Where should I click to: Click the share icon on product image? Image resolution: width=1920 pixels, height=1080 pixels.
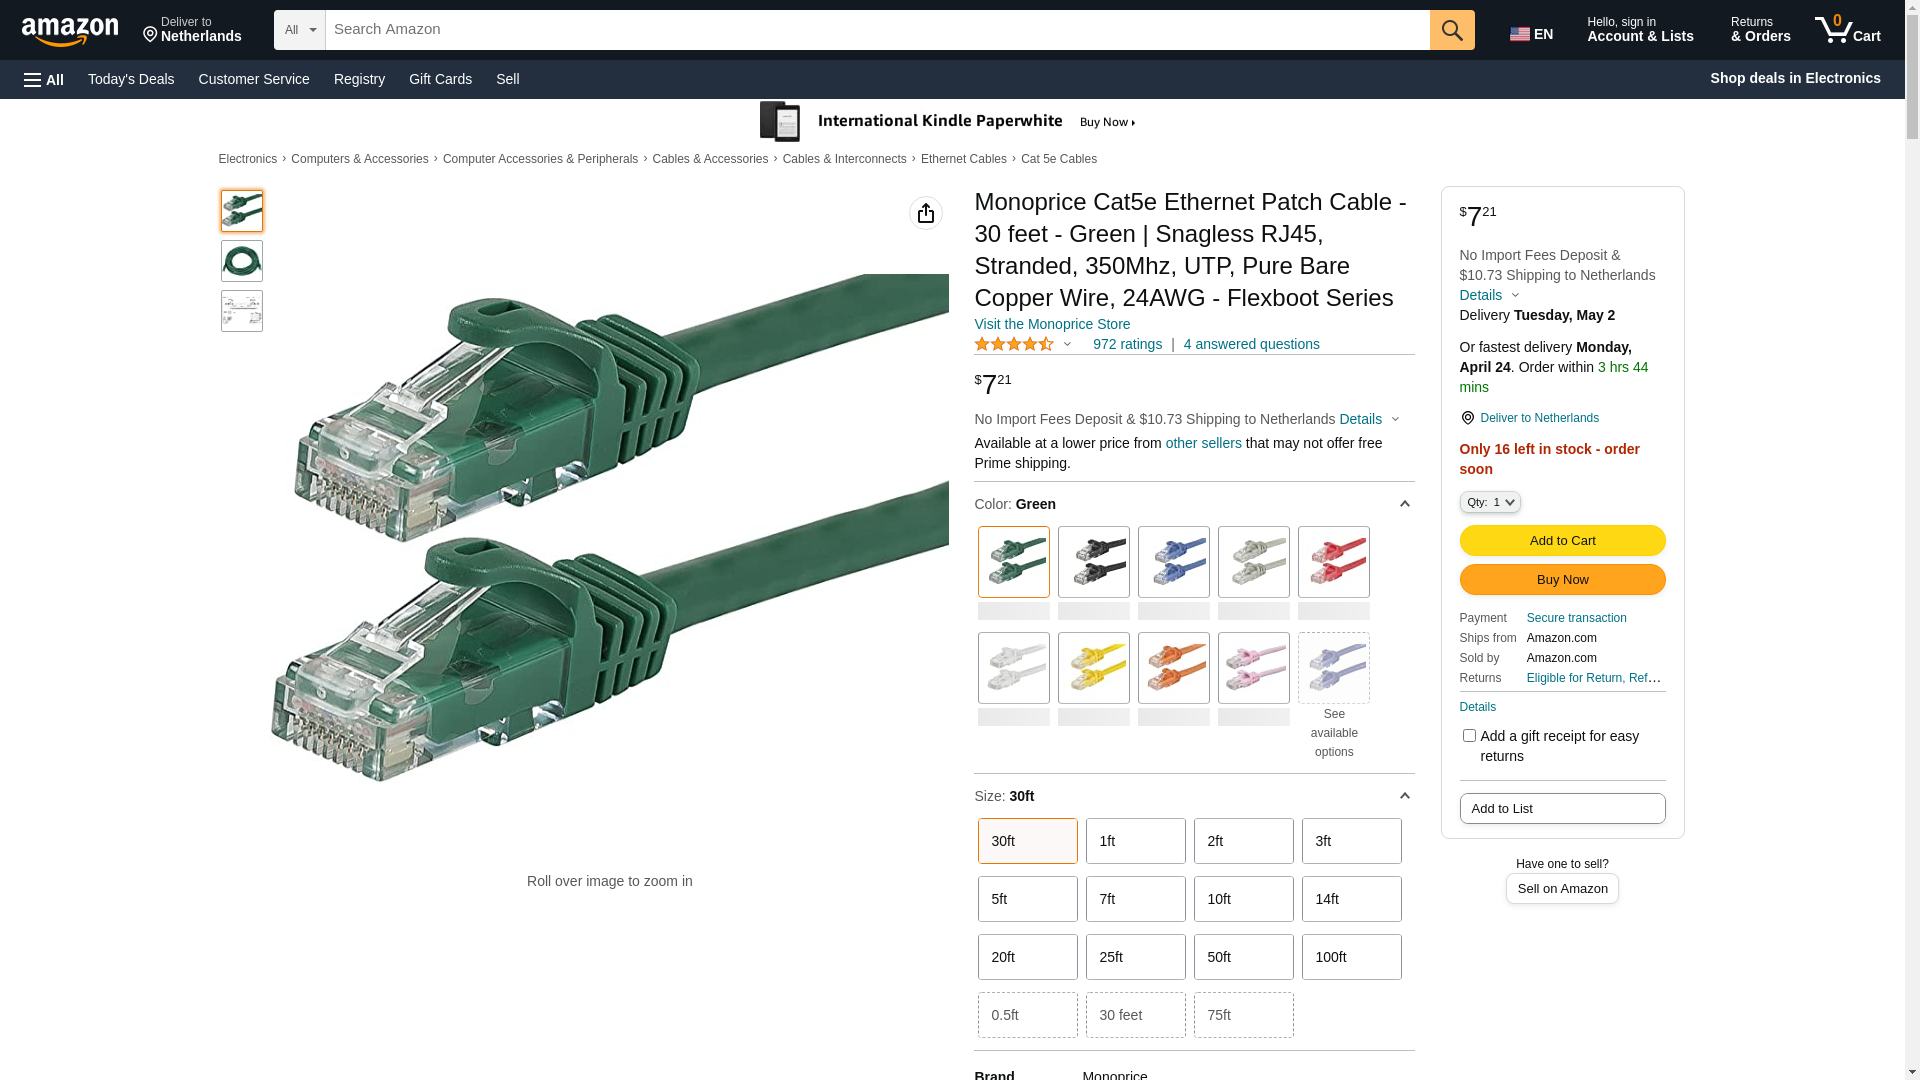point(926,213)
